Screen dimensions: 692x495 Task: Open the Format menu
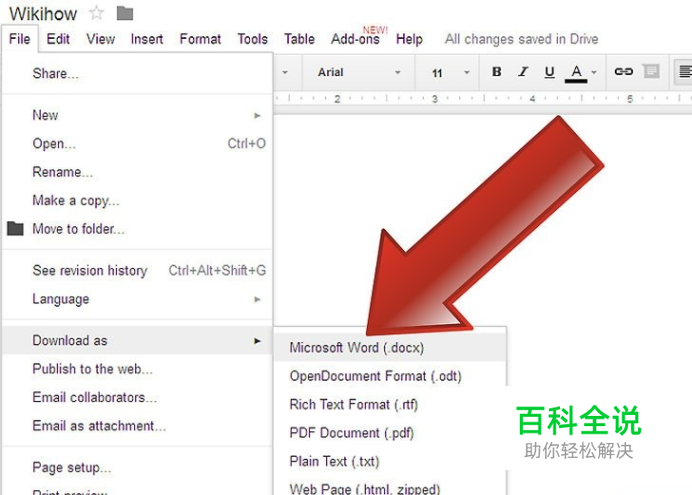click(200, 39)
